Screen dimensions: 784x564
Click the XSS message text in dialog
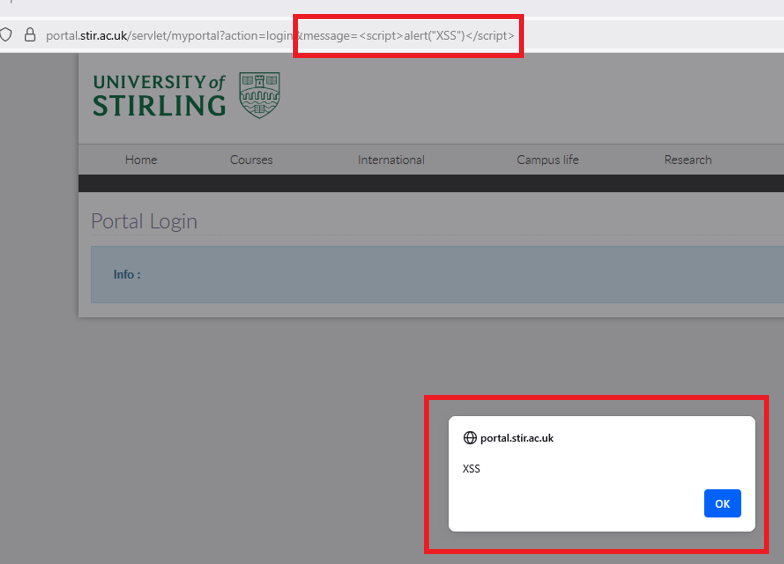coord(471,468)
